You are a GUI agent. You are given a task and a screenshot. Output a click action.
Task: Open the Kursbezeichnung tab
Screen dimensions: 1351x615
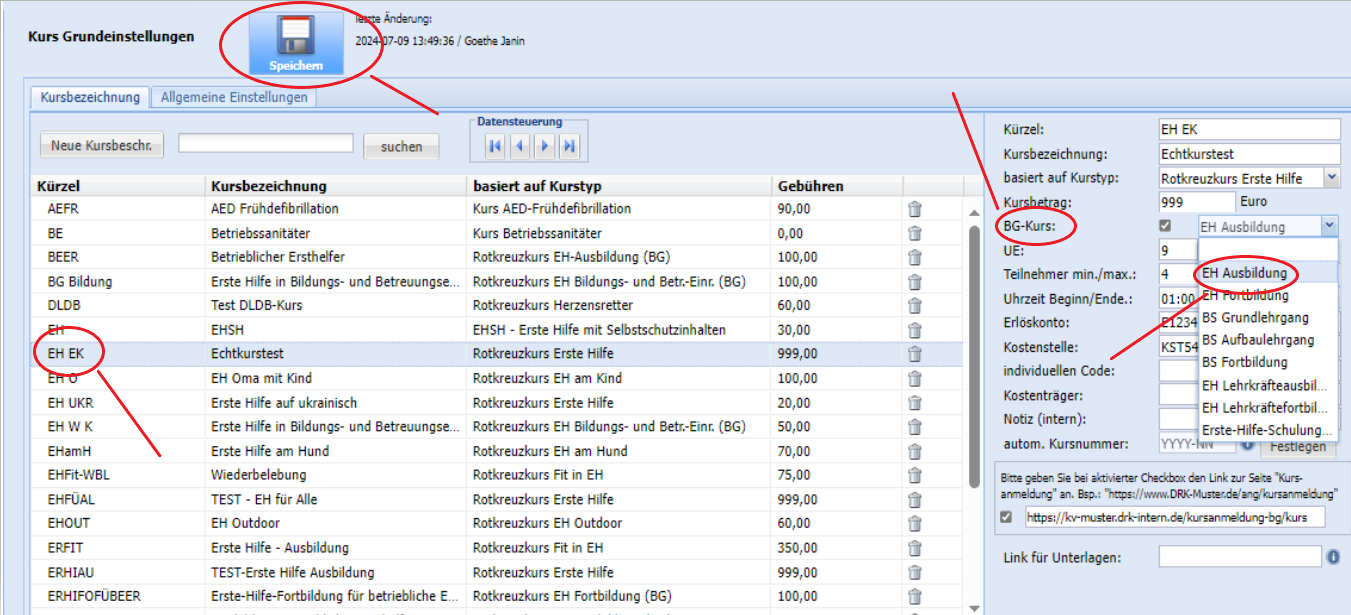click(x=90, y=98)
